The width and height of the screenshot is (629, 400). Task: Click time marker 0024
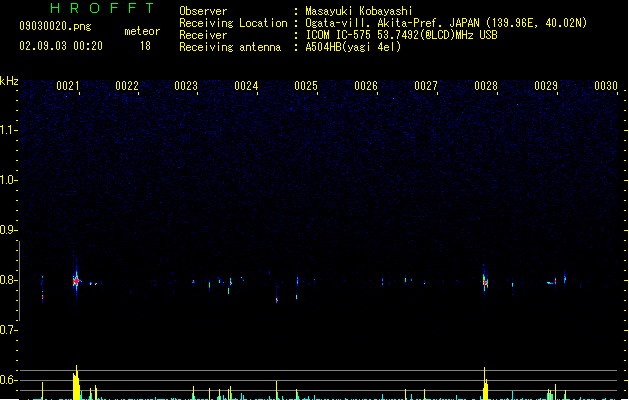tap(246, 86)
